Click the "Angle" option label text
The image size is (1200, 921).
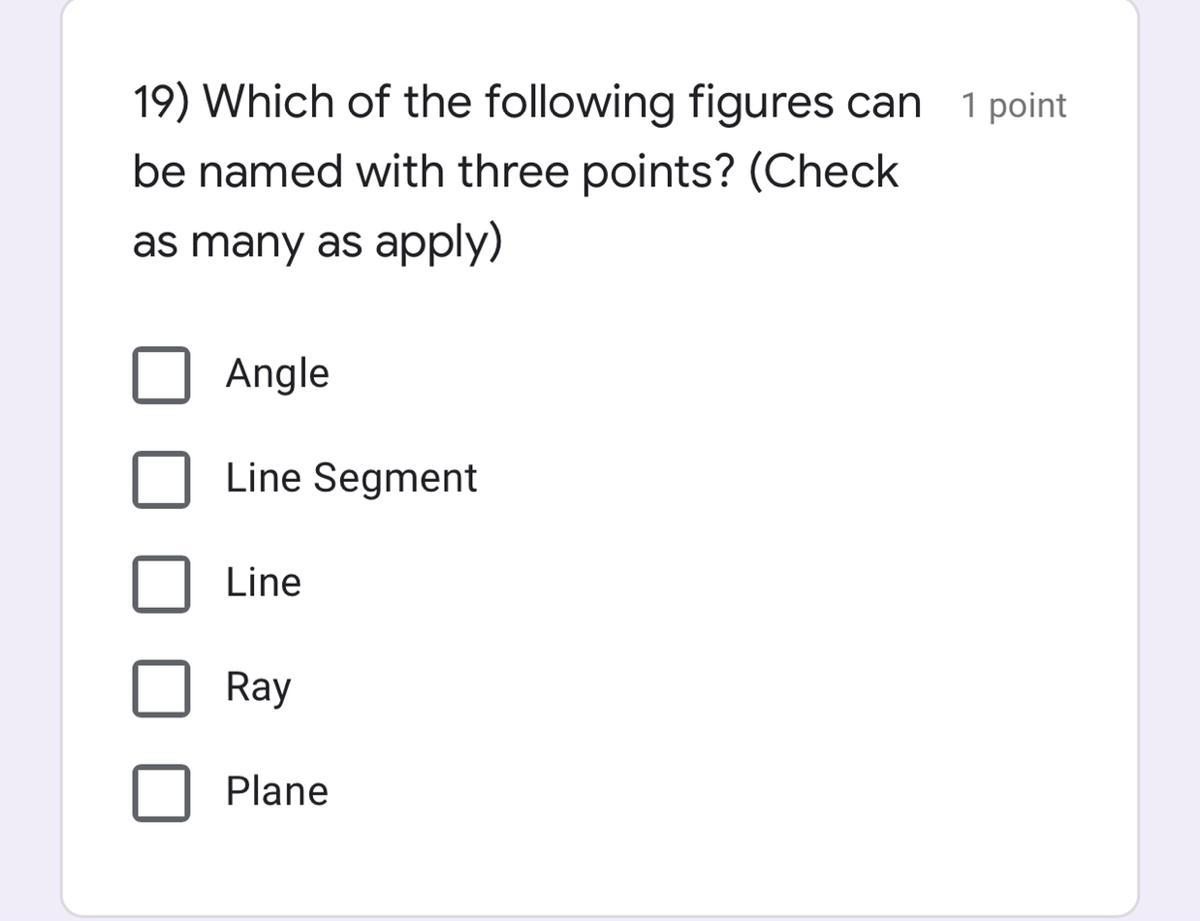(277, 374)
